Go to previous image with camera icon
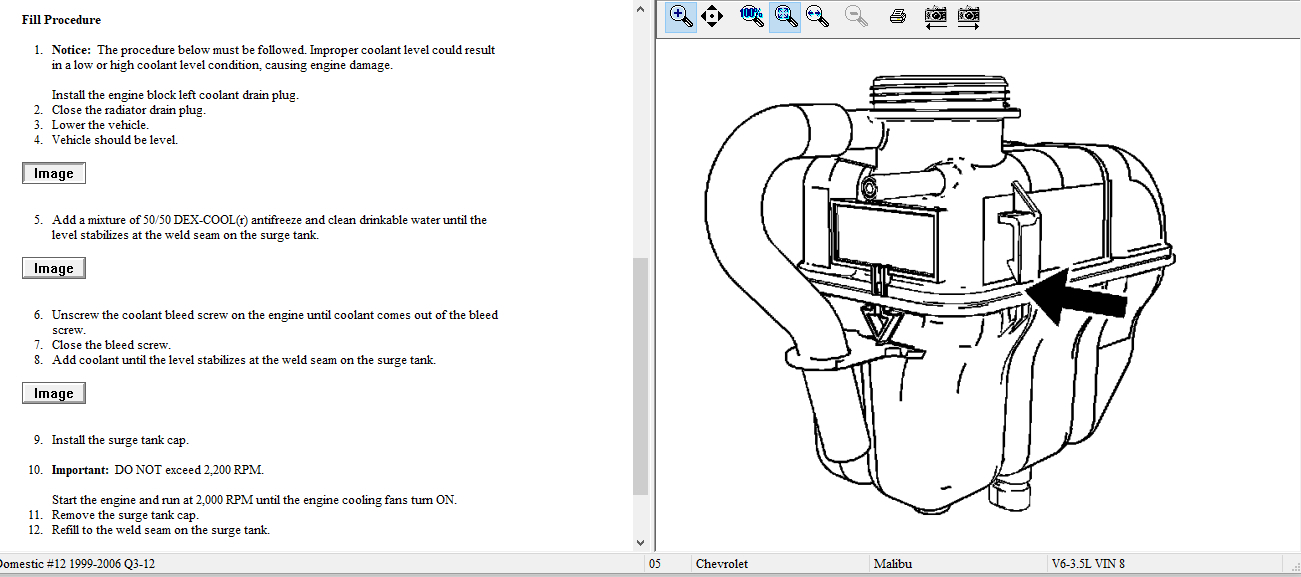The height and width of the screenshot is (577, 1301). pyautogui.click(x=935, y=16)
